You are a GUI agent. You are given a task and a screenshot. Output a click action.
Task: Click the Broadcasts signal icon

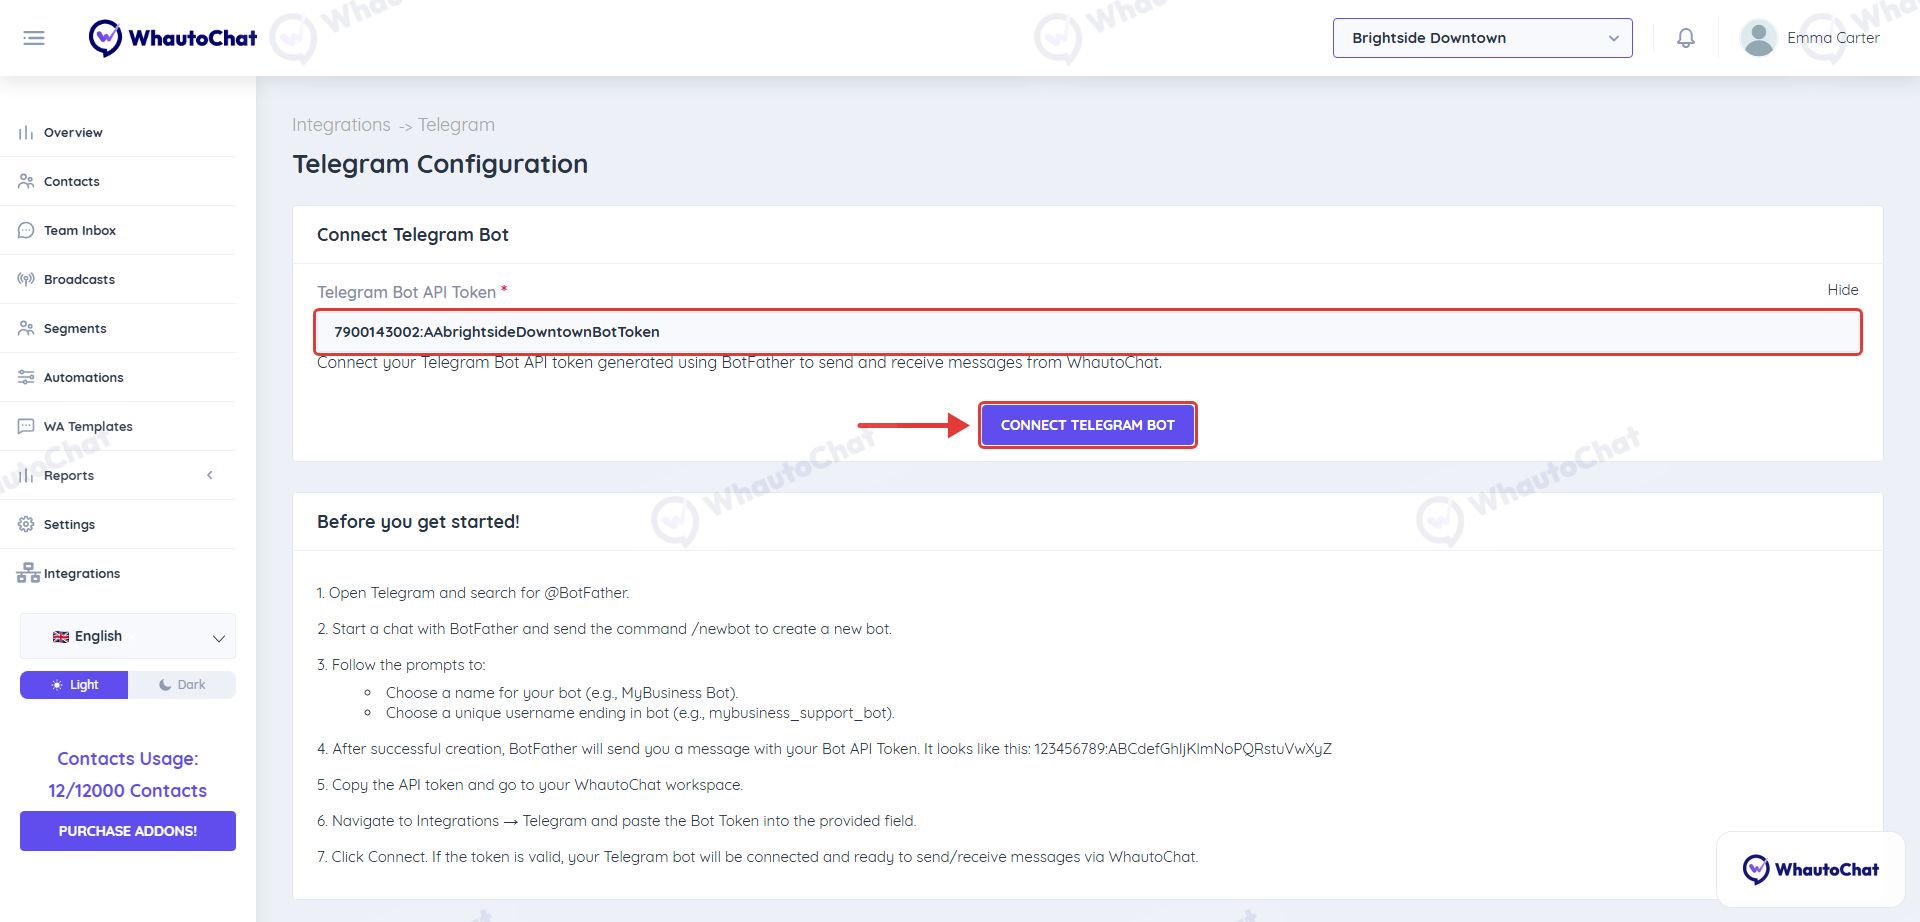click(26, 279)
